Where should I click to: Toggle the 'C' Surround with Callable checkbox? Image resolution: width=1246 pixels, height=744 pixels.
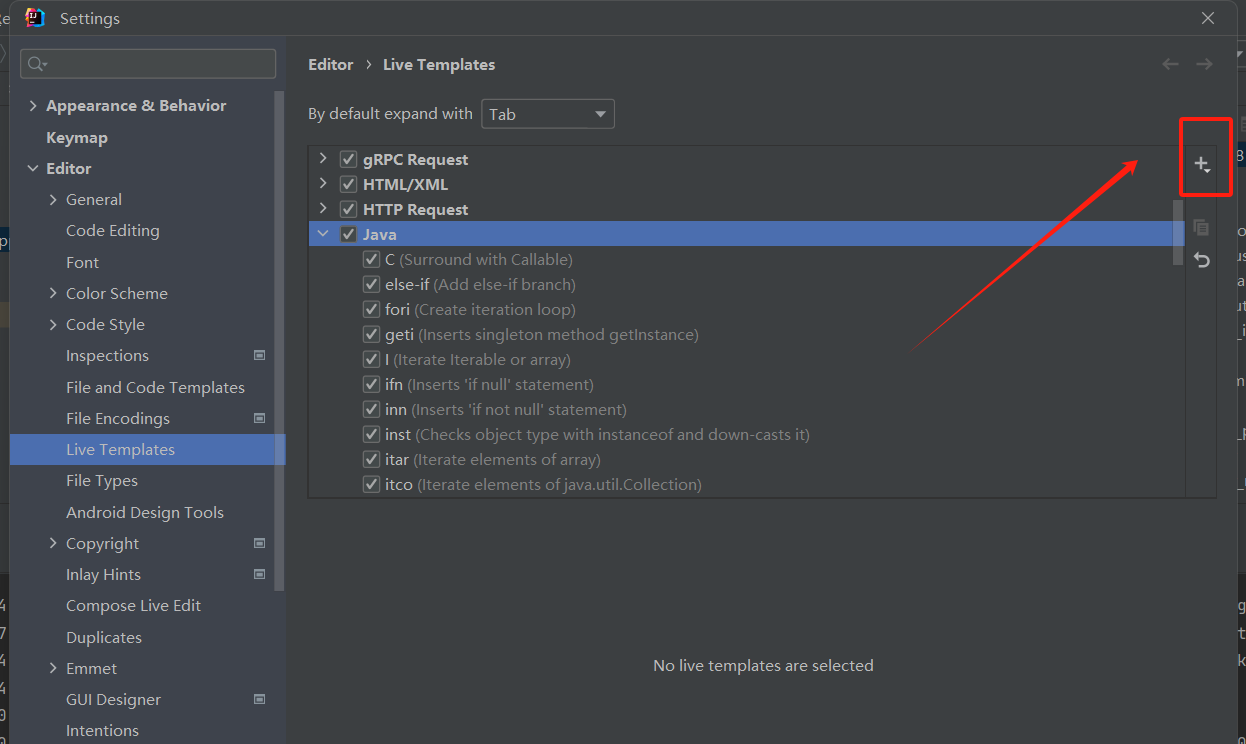click(x=370, y=259)
